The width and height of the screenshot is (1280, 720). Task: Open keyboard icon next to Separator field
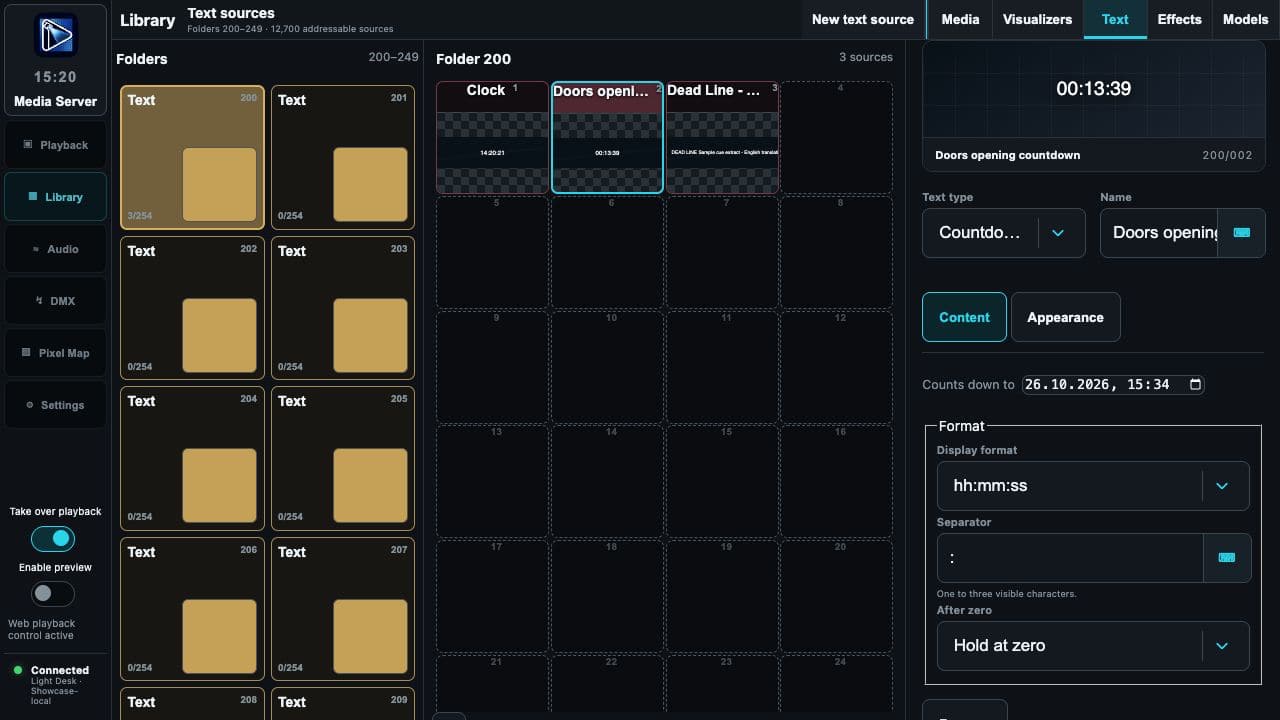pos(1227,558)
